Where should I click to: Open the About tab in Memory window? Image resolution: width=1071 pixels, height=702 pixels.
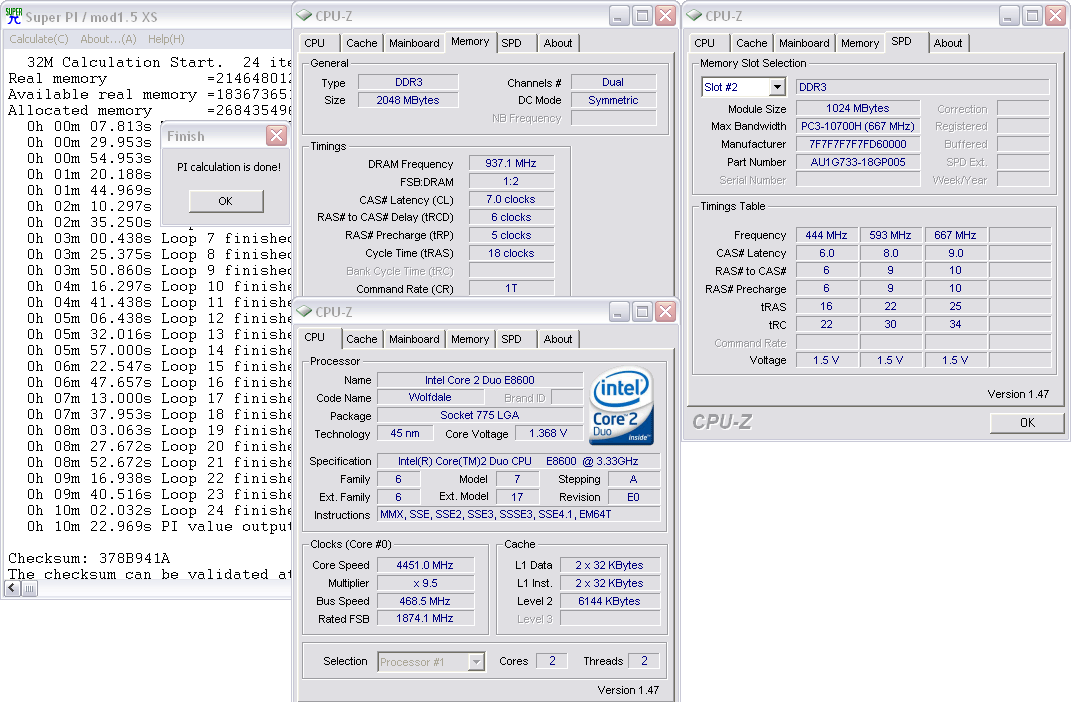click(558, 43)
